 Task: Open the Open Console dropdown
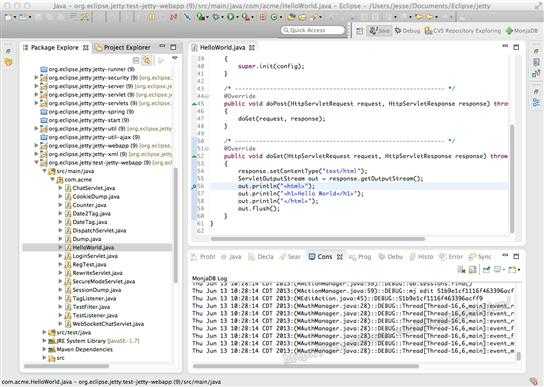(519, 270)
